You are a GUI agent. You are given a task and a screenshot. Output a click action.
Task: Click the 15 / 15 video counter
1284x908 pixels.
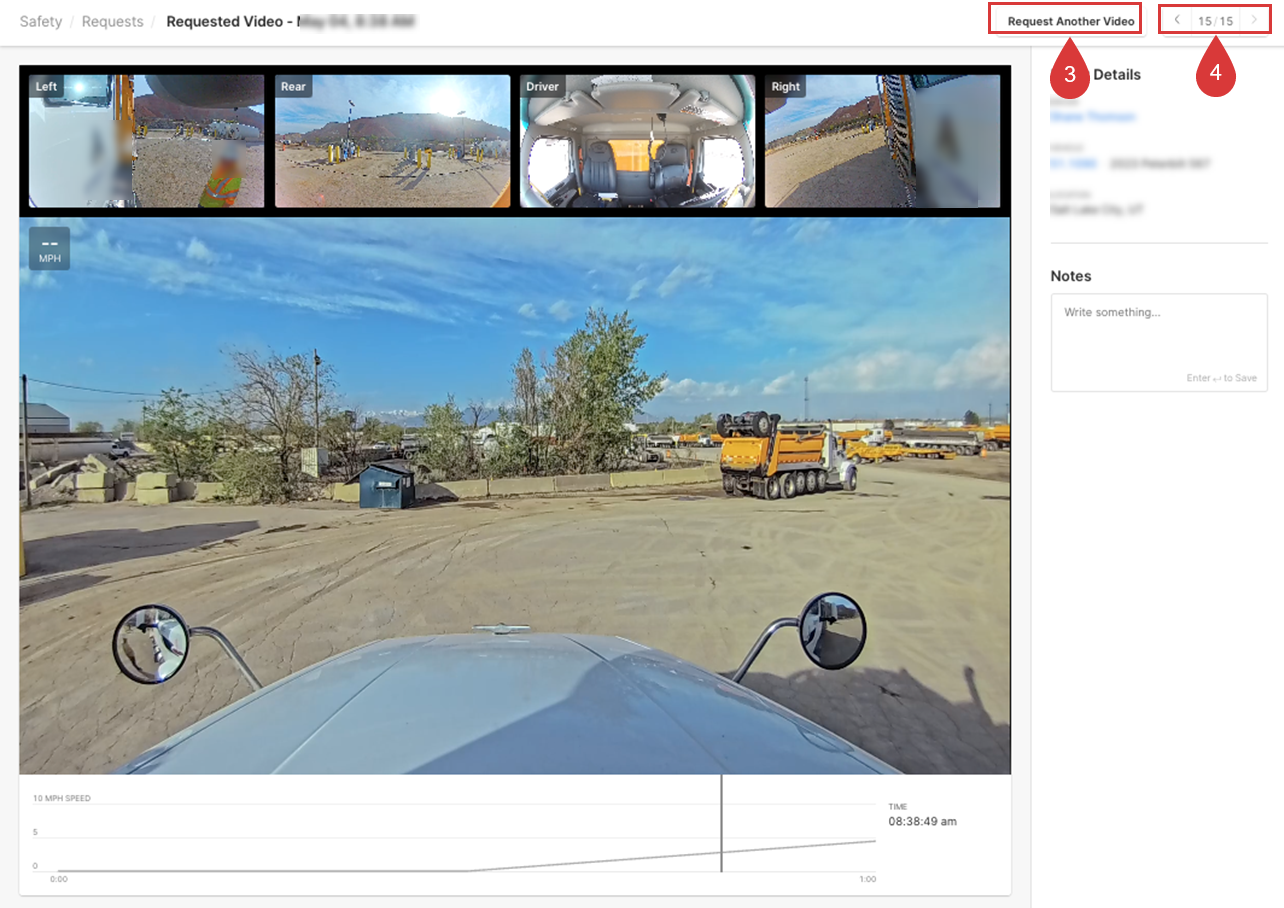pyautogui.click(x=1215, y=21)
